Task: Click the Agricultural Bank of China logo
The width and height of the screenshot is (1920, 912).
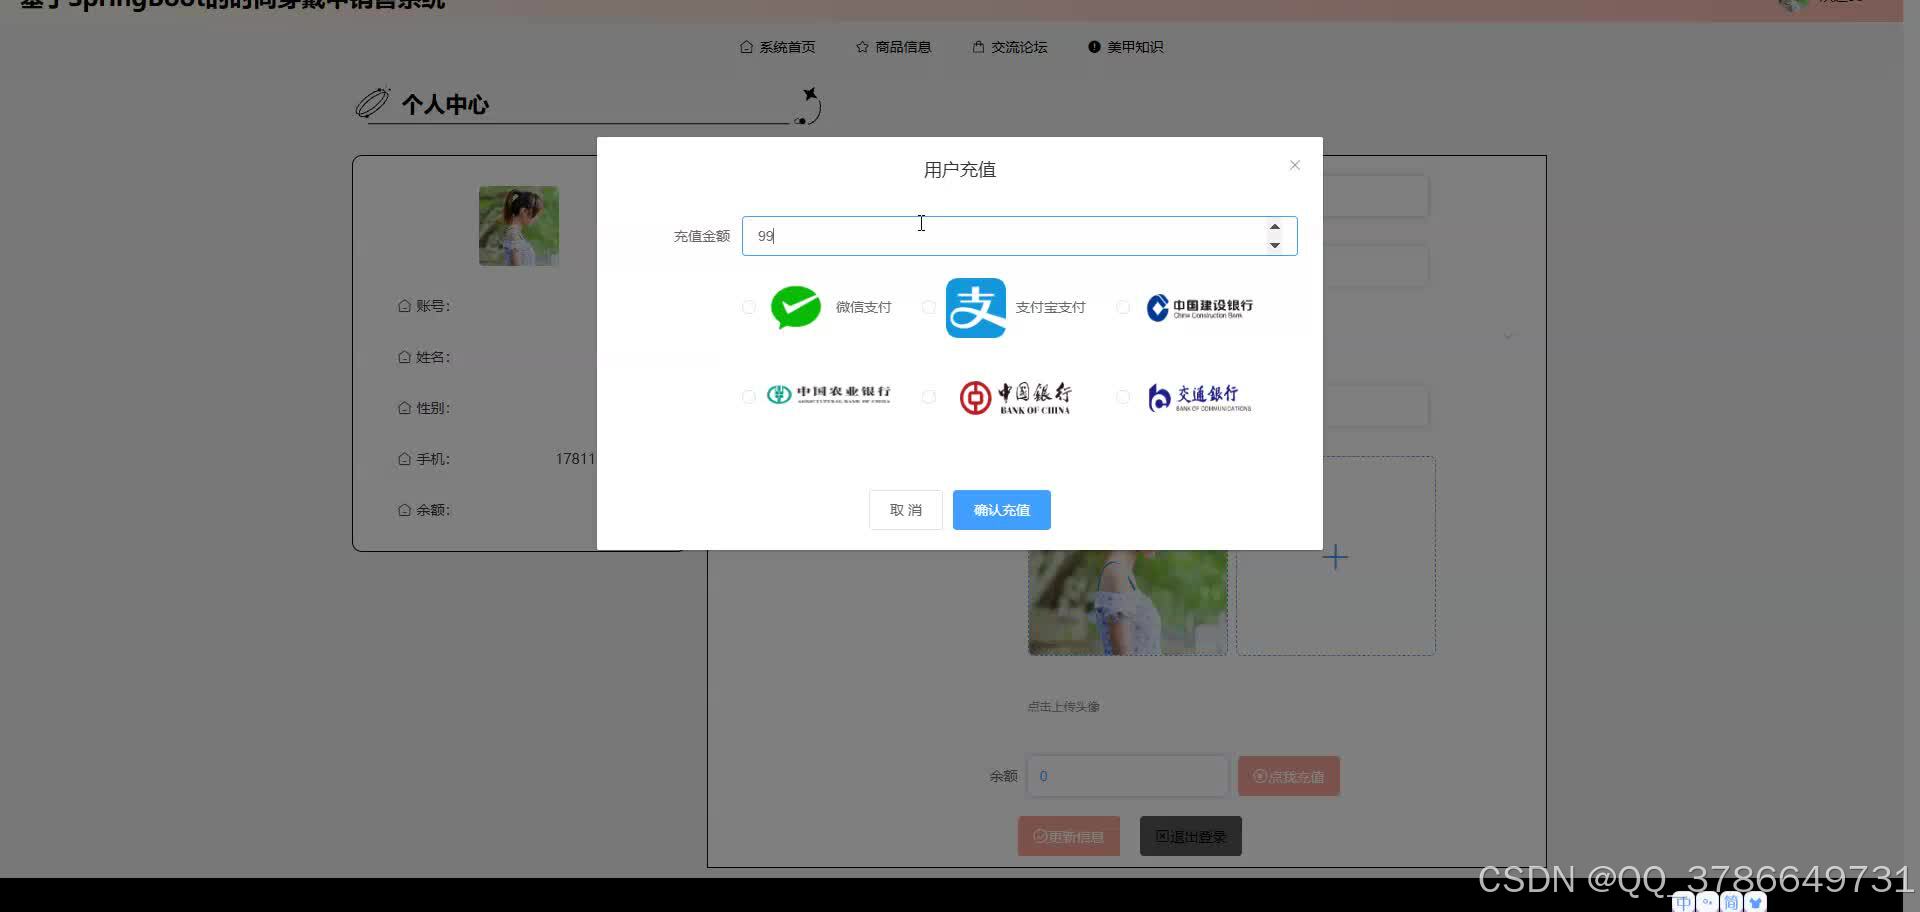Action: (828, 395)
